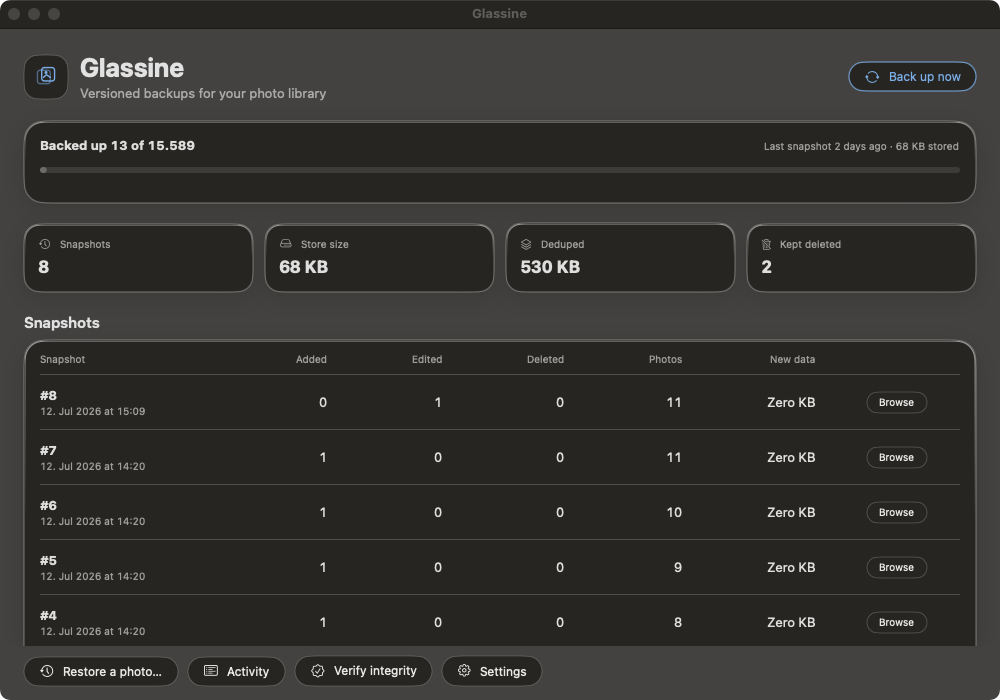Click the sync arrows icon in Back up now
The width and height of the screenshot is (1000, 700).
tap(872, 77)
